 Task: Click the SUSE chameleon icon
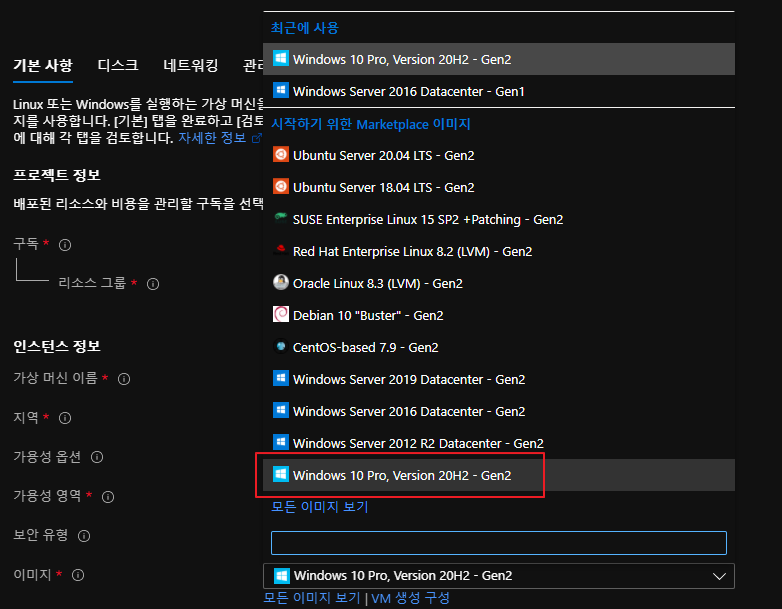281,217
